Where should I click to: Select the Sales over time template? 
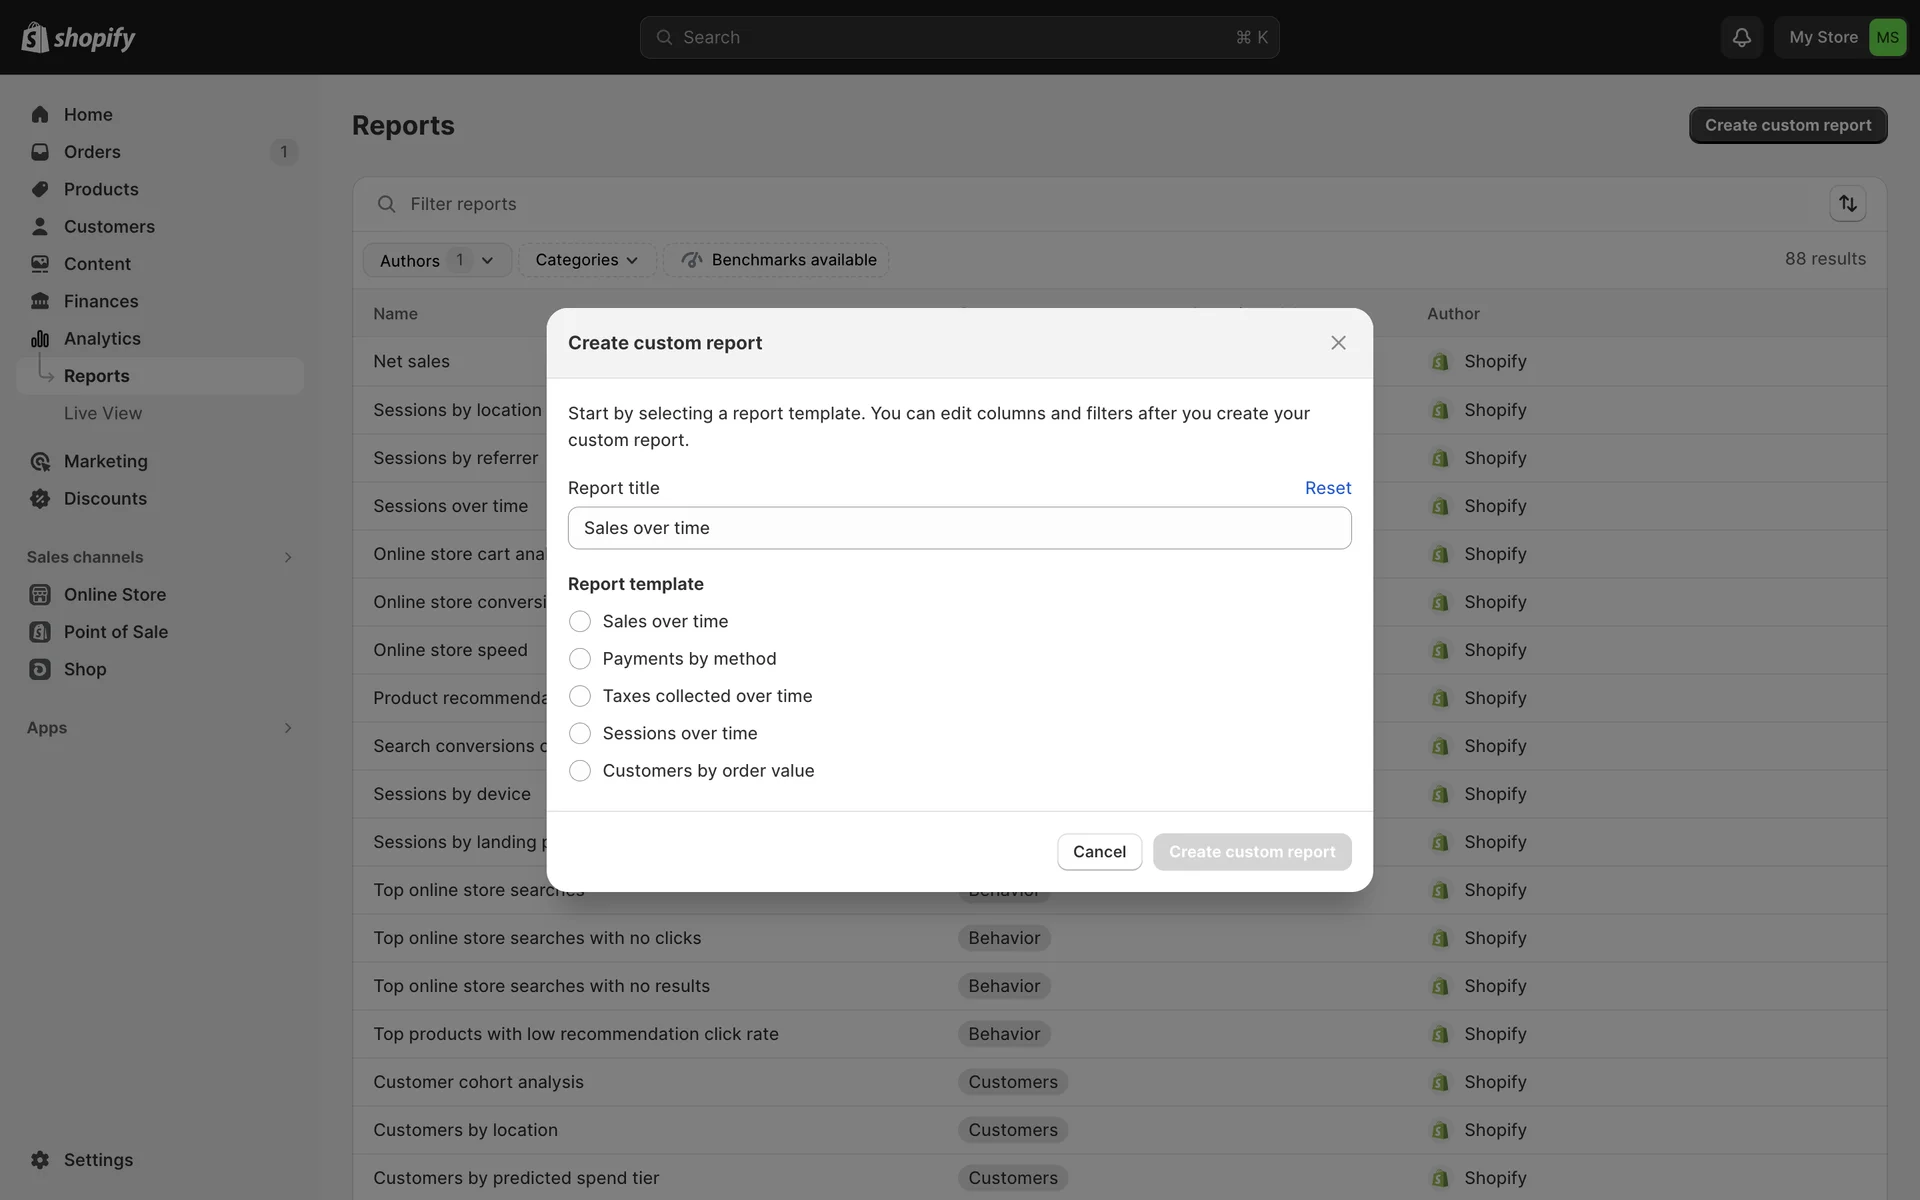coord(580,621)
